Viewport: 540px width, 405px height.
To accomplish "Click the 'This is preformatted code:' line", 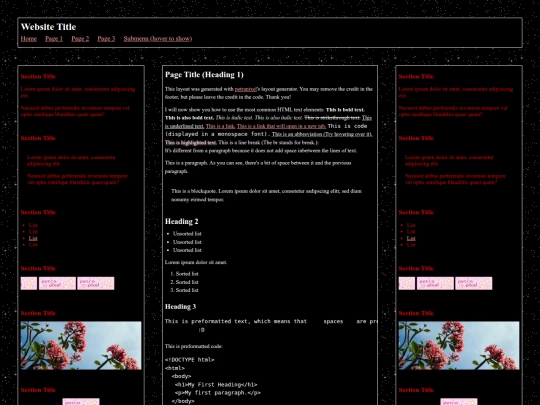I will point(194,346).
